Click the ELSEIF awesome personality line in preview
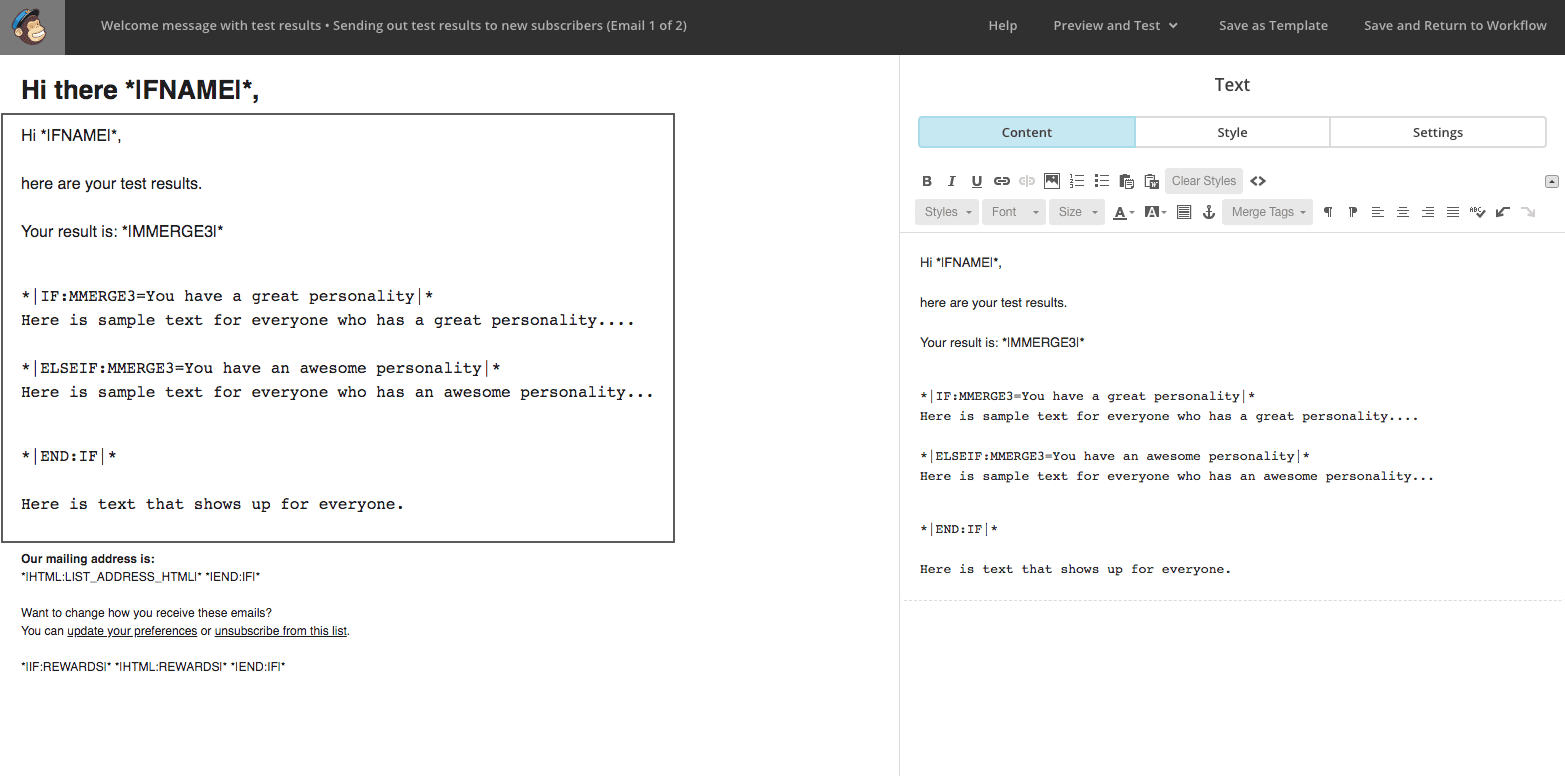The width and height of the screenshot is (1565, 776). pyautogui.click(x=261, y=368)
